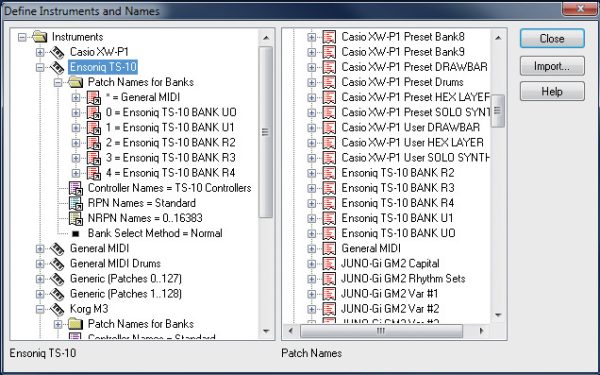
Task: Click the patch list icon for '2 = Ensoniq TS-10 BANK R2'
Action: pyautogui.click(x=93, y=143)
